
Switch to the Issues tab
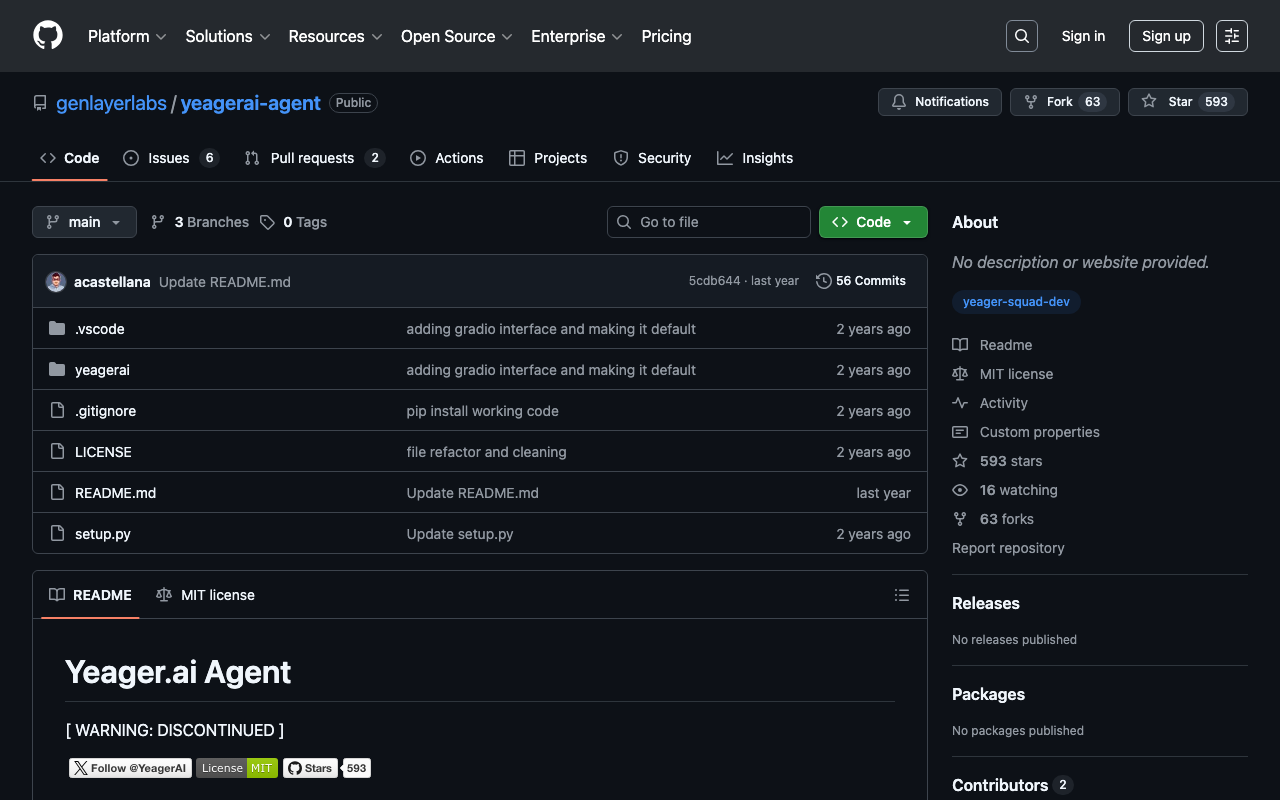[169, 158]
